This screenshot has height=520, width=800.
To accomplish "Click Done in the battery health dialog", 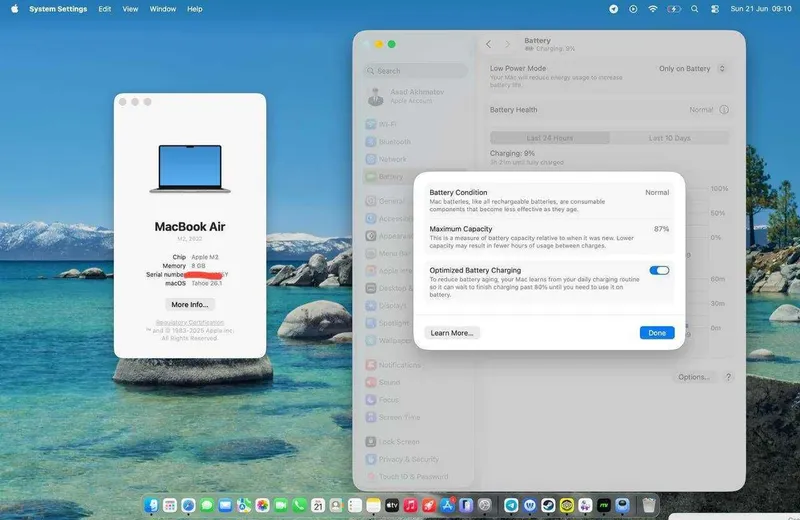I will tap(657, 333).
